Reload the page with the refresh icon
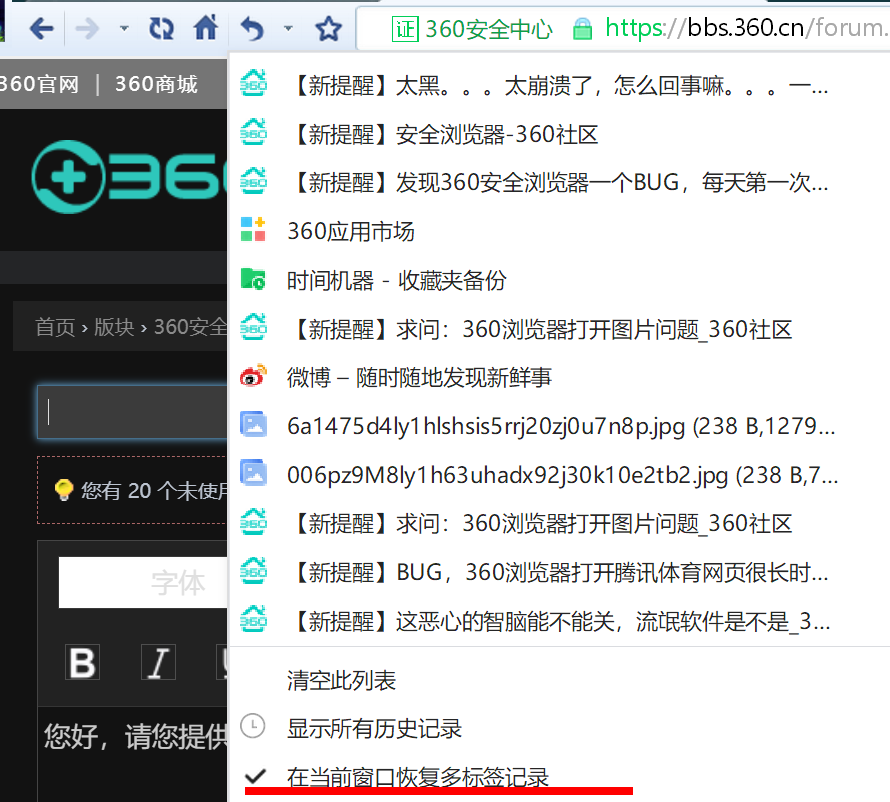The image size is (890, 802). (x=161, y=28)
